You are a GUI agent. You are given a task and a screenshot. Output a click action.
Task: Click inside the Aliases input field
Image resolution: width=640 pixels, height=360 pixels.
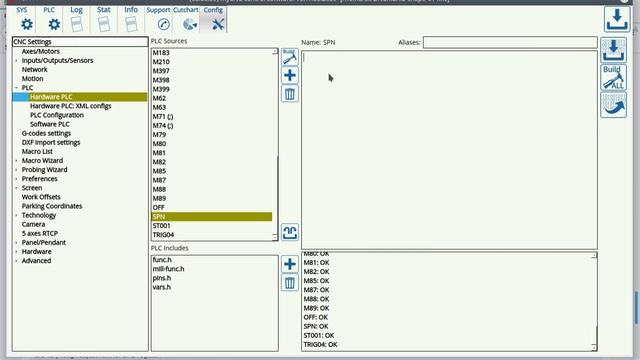coord(510,42)
